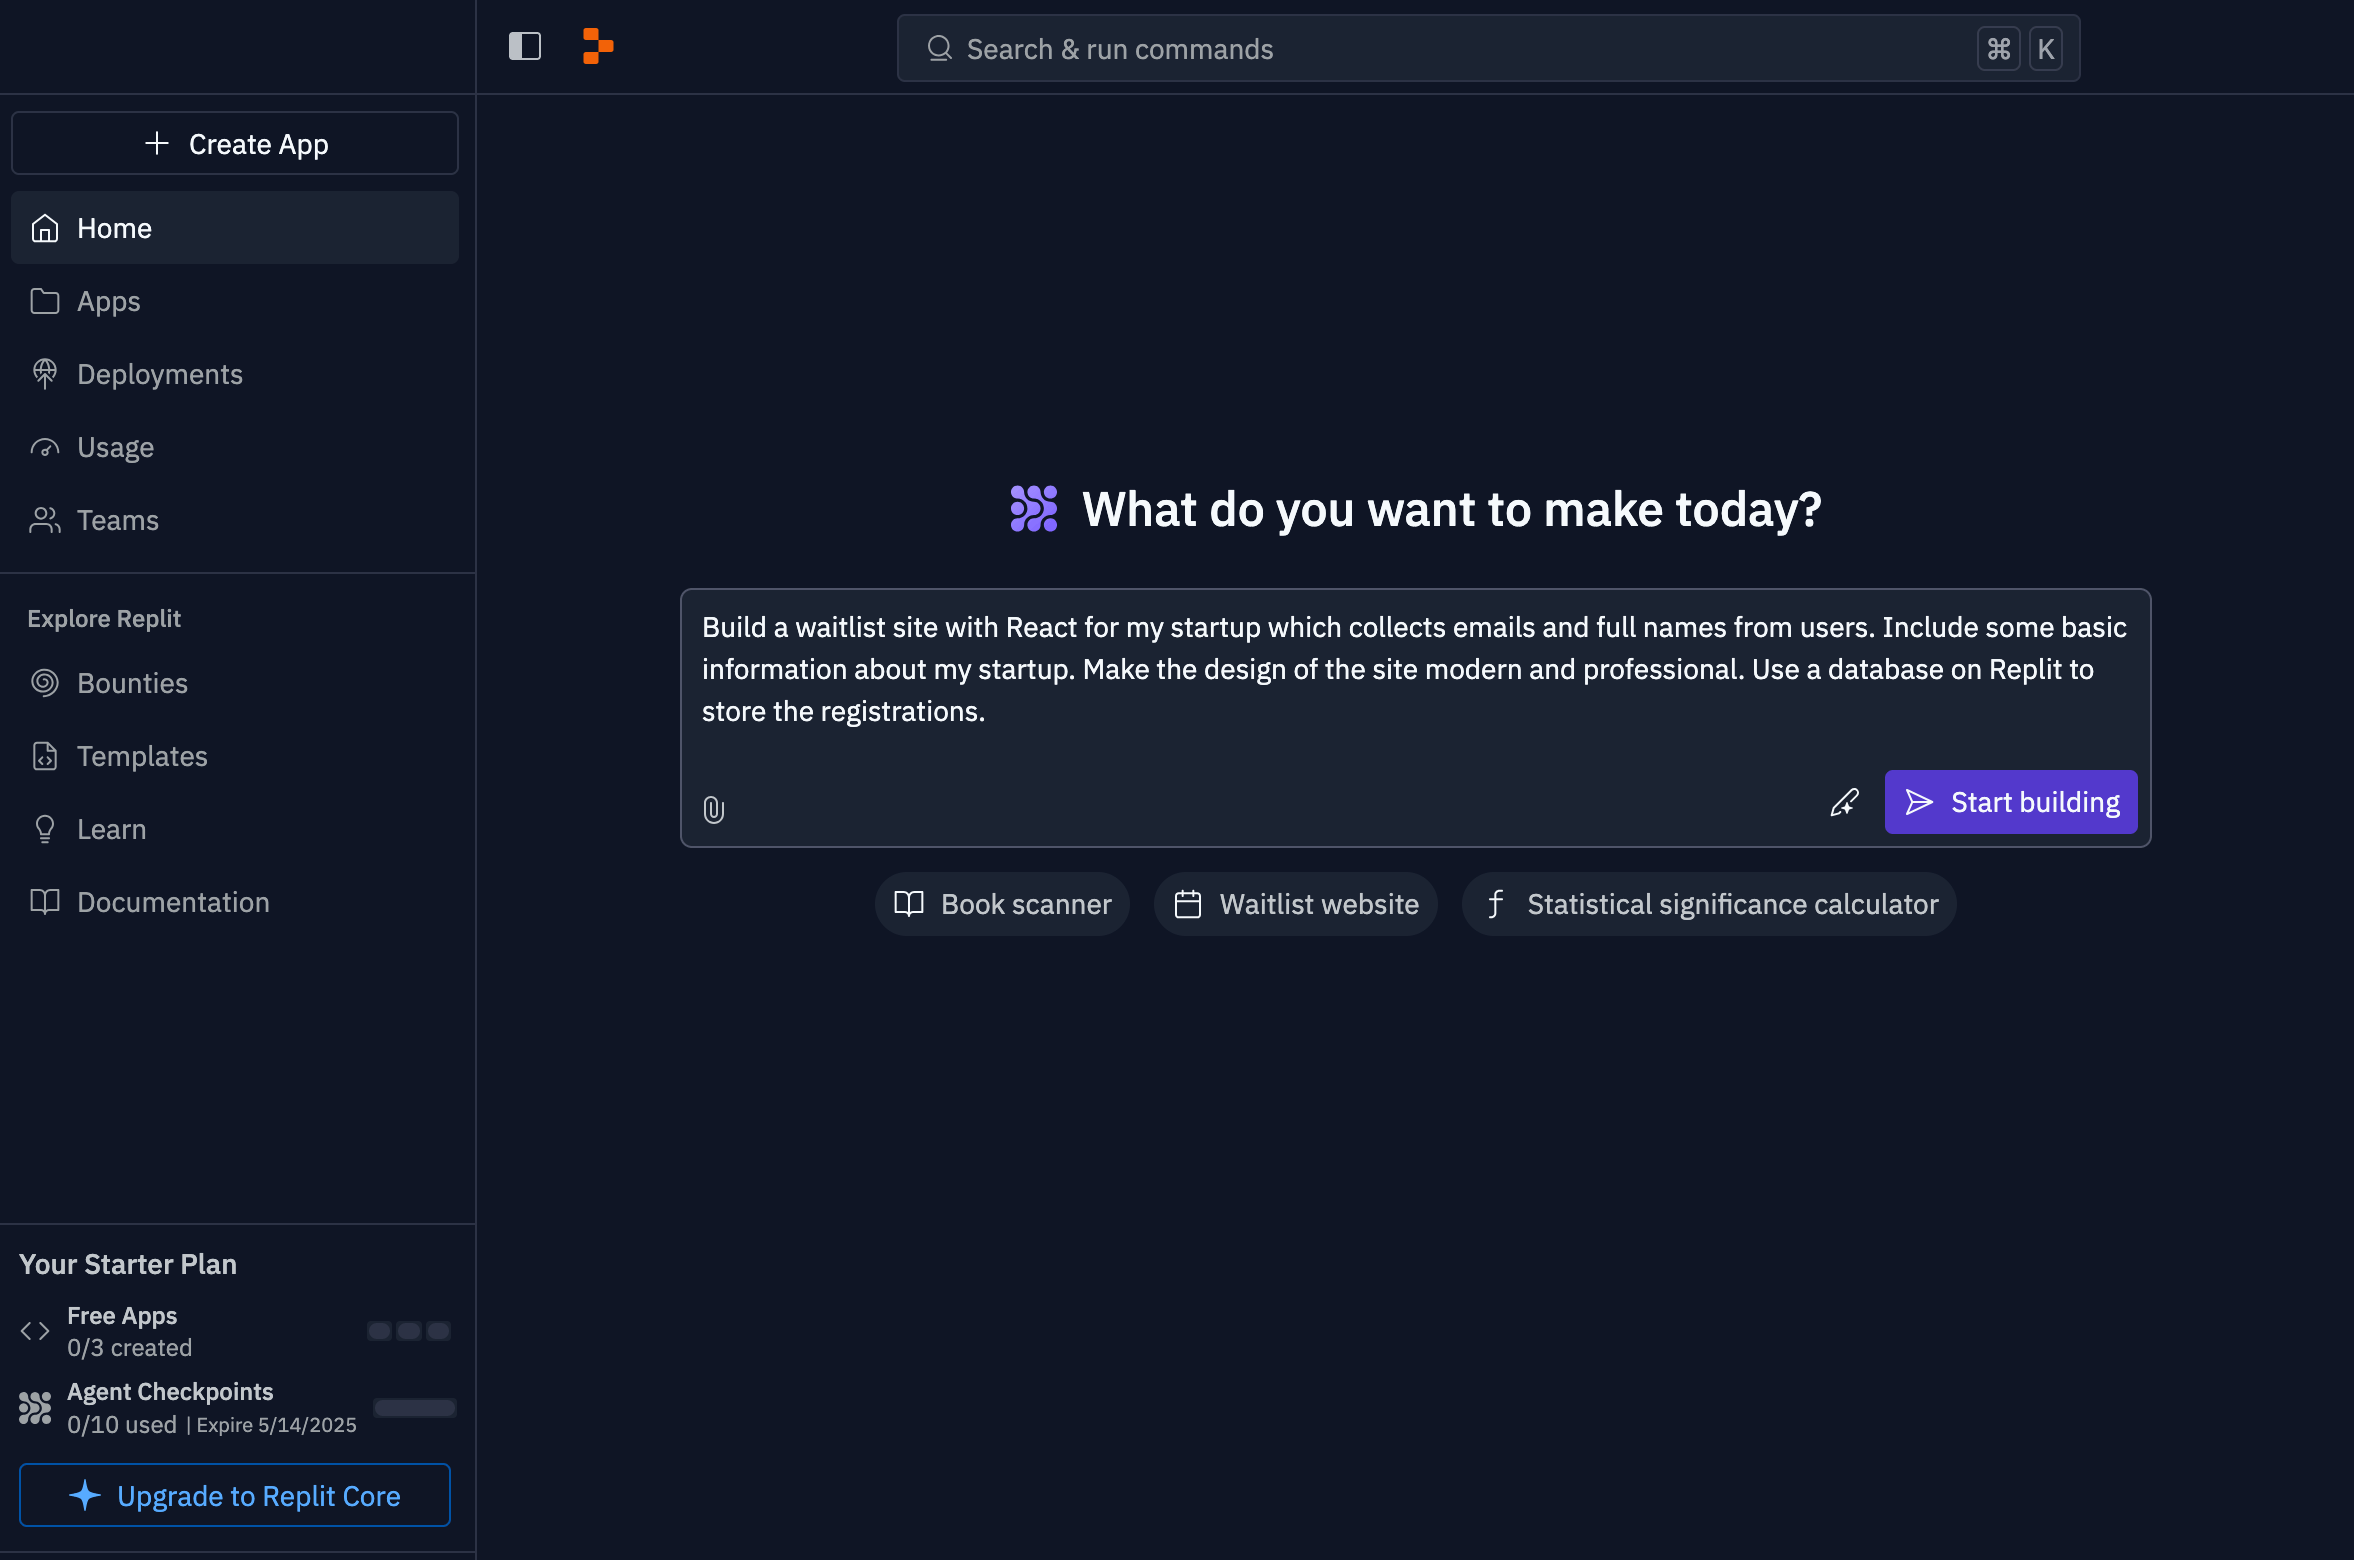Click the prompt enhancement pen icon
This screenshot has height=1560, width=2354.
click(x=1845, y=803)
